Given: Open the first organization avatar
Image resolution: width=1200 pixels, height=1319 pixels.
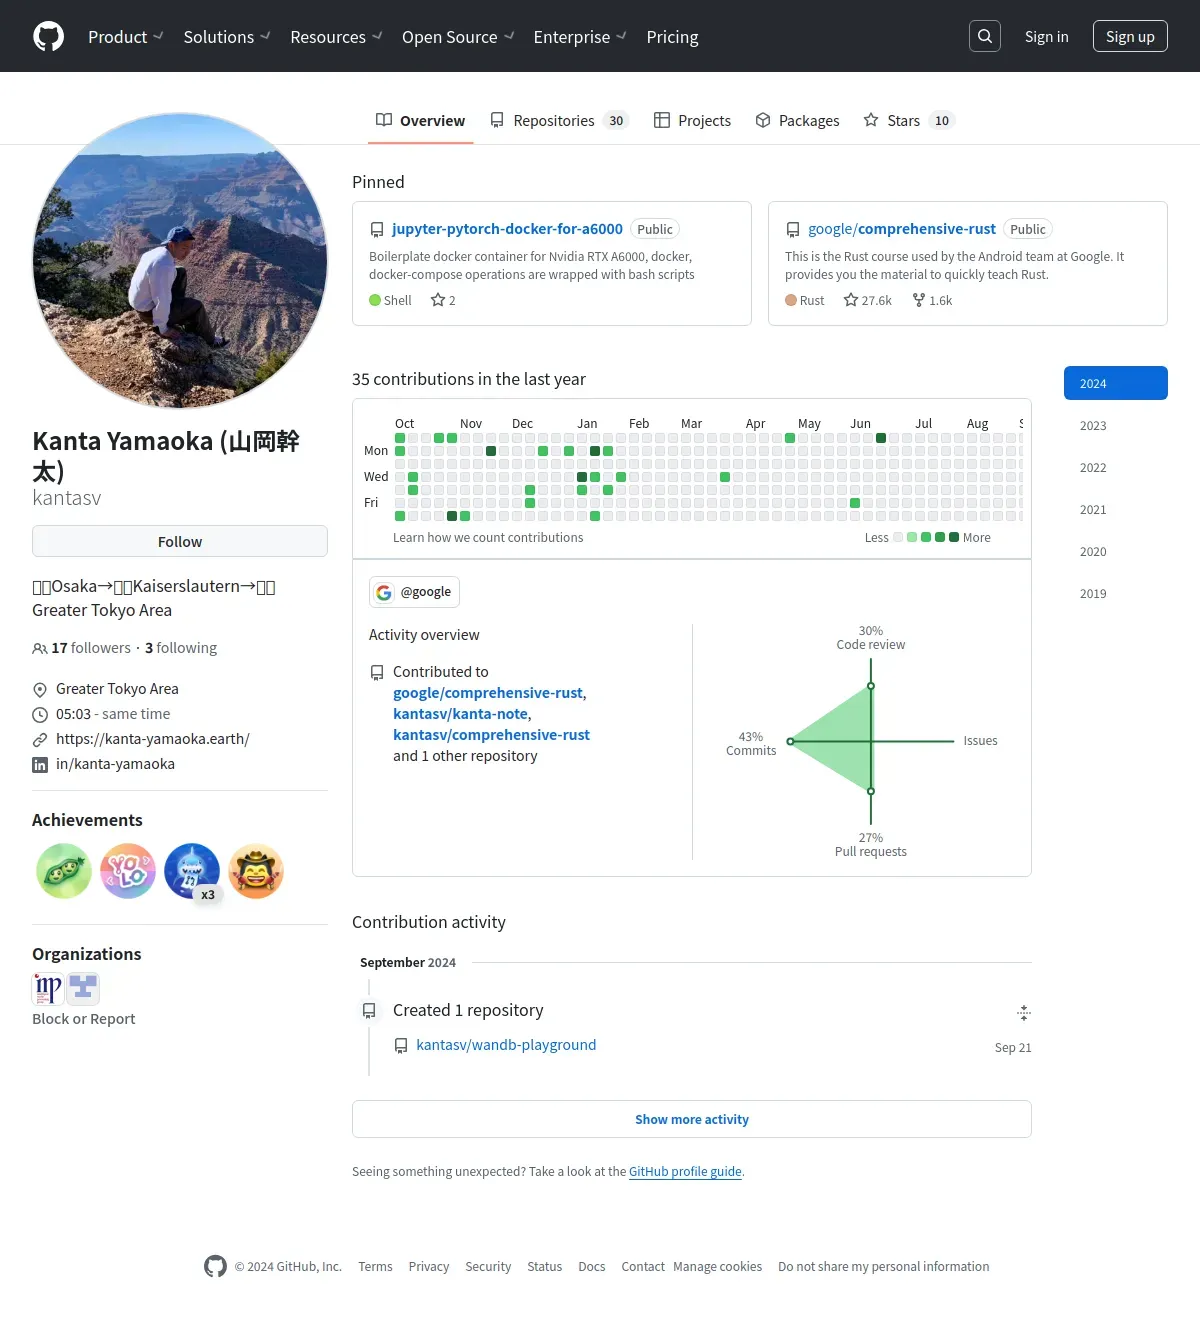Looking at the screenshot, I should (x=48, y=988).
